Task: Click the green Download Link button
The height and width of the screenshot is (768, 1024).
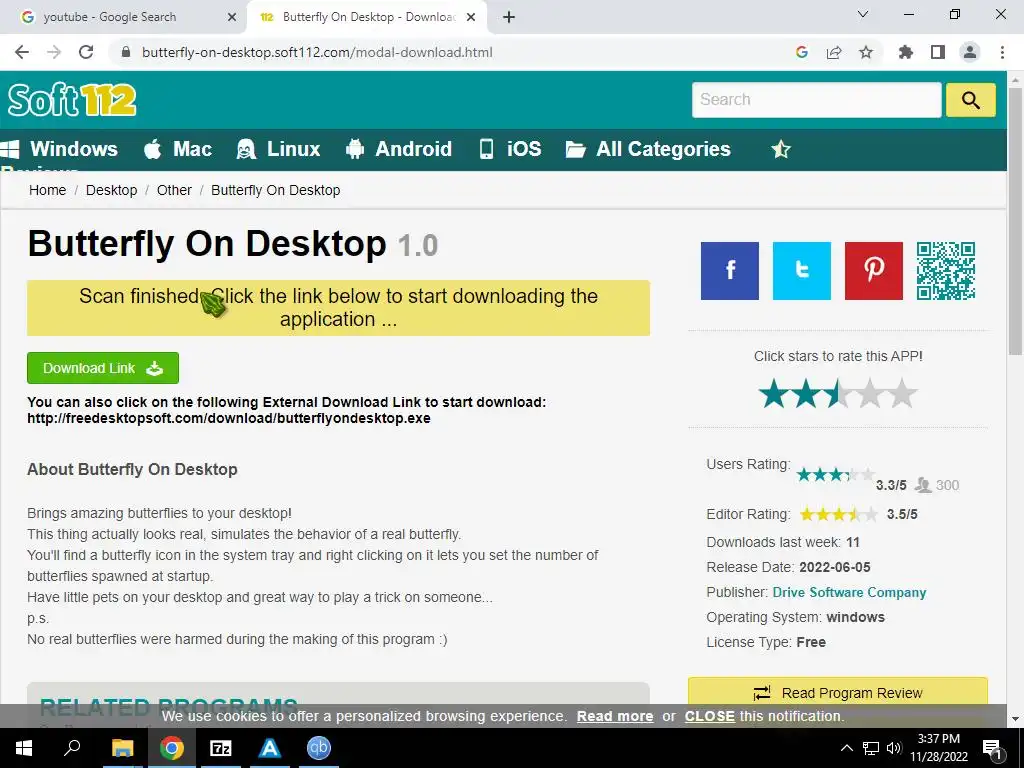Action: click(103, 368)
